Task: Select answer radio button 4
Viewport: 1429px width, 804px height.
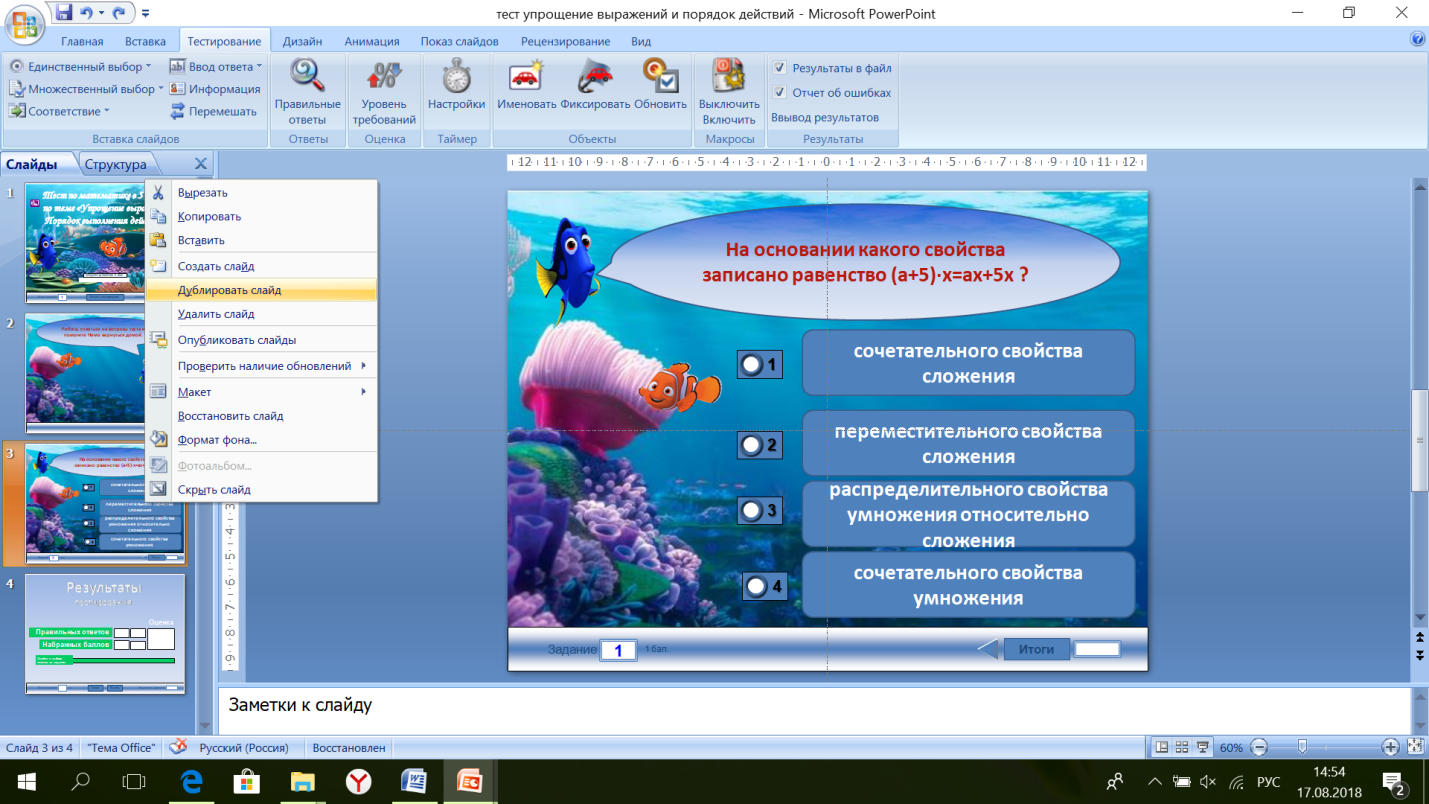Action: [757, 586]
